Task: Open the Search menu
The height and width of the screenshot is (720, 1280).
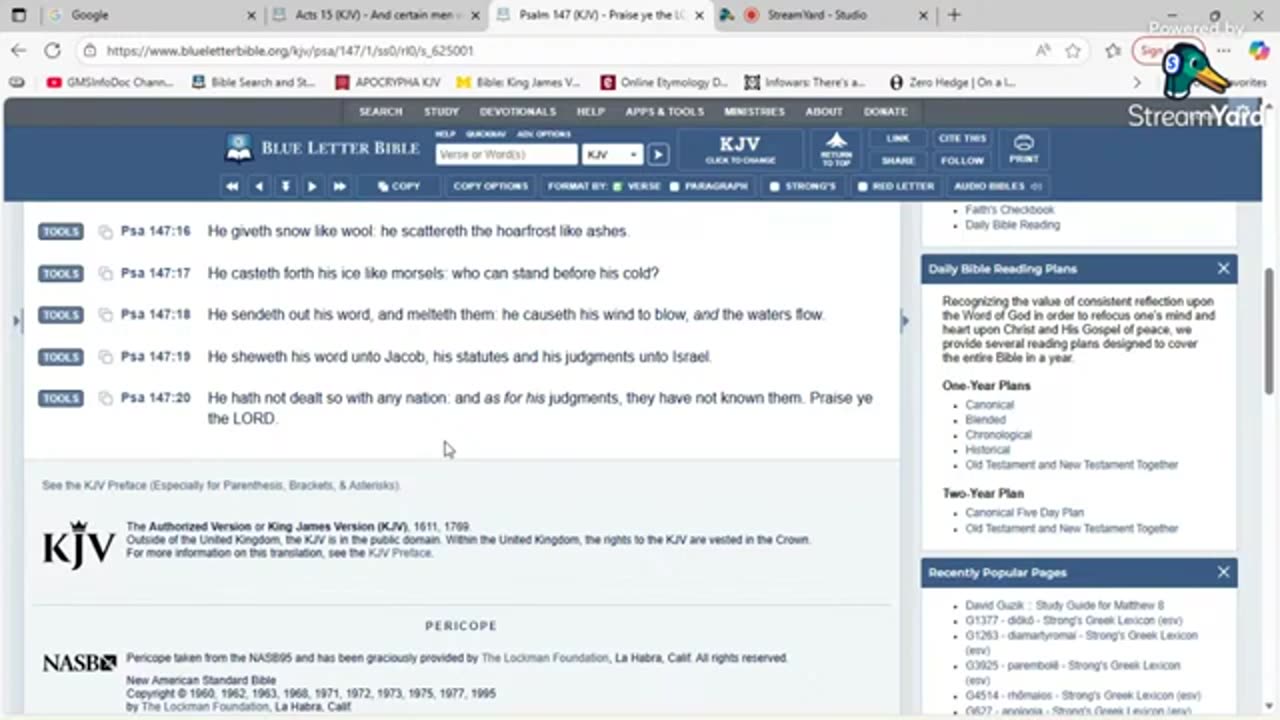Action: click(380, 112)
